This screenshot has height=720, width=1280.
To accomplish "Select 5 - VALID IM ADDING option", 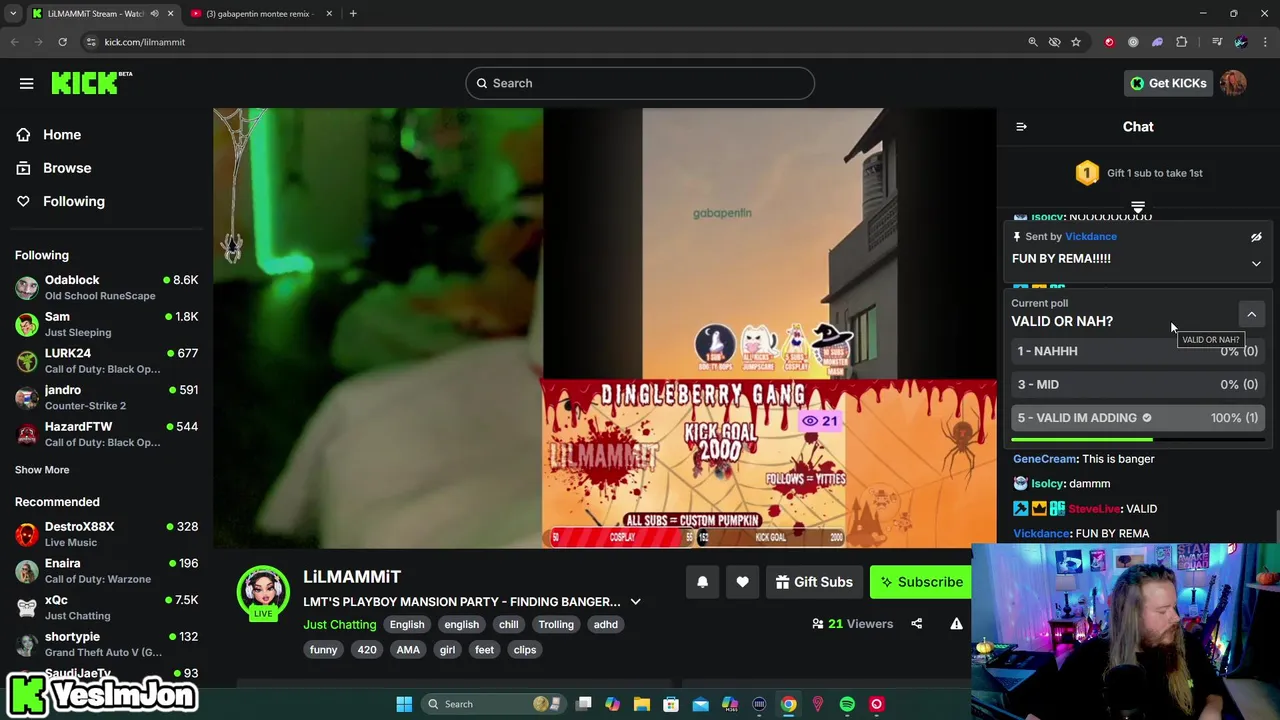I will (1138, 418).
